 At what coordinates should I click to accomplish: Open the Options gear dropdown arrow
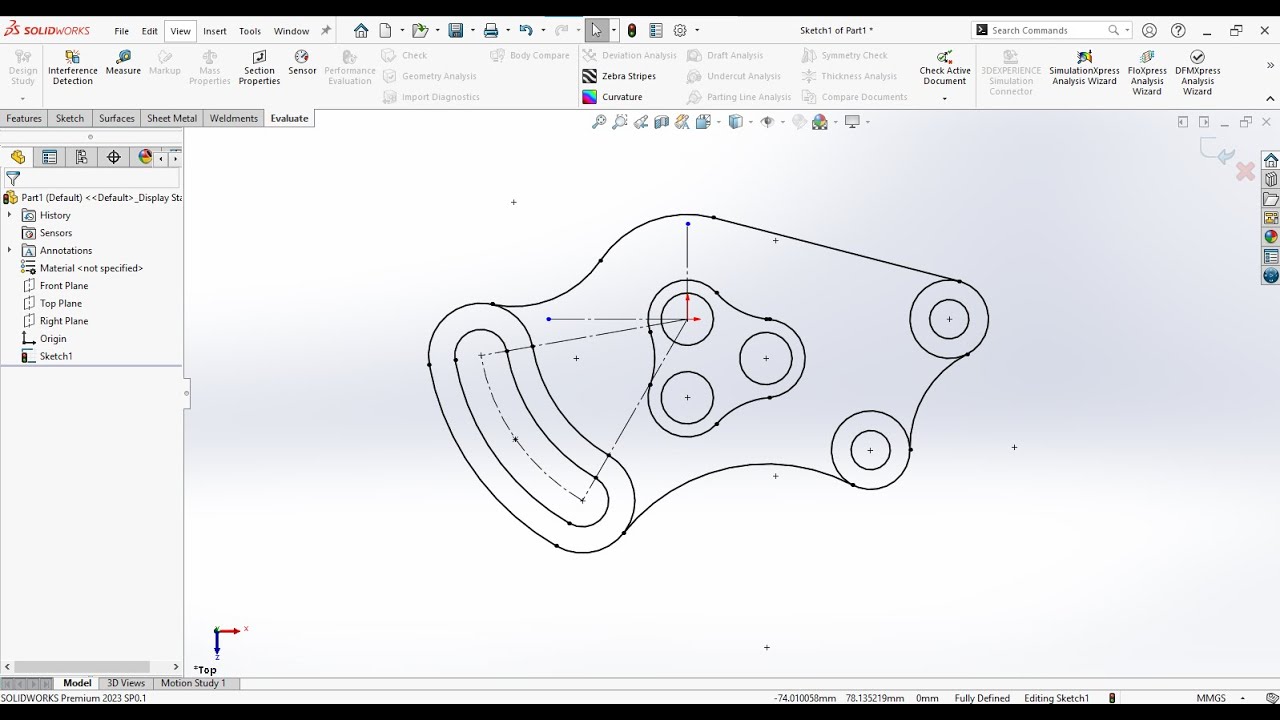(697, 30)
